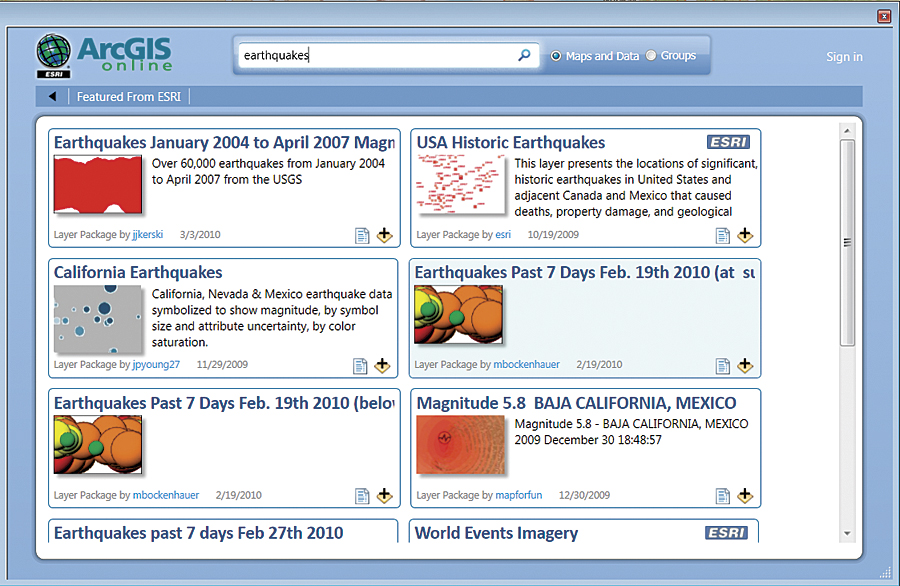This screenshot has width=900, height=586.
Task: Select the Groups radio button
Action: pos(651,55)
